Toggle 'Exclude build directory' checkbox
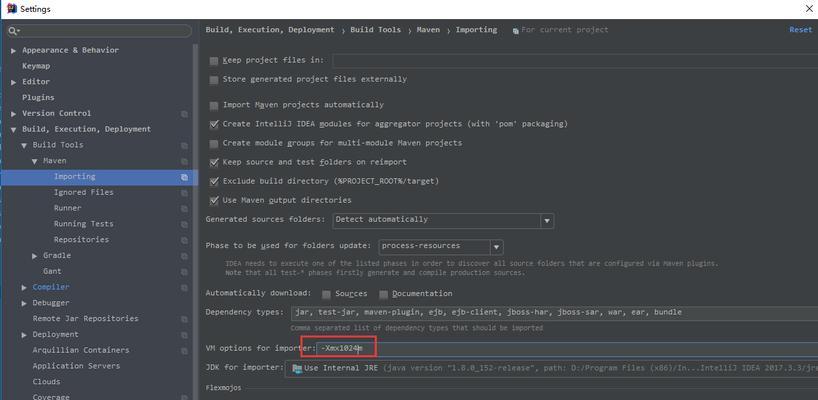This screenshot has height=400, width=818. [x=214, y=181]
